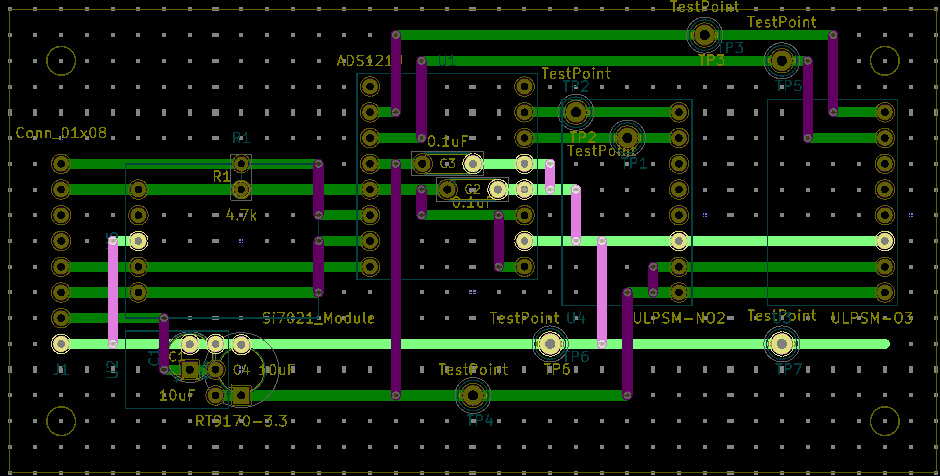
Task: Select the top-right mounting hole
Action: coord(885,62)
